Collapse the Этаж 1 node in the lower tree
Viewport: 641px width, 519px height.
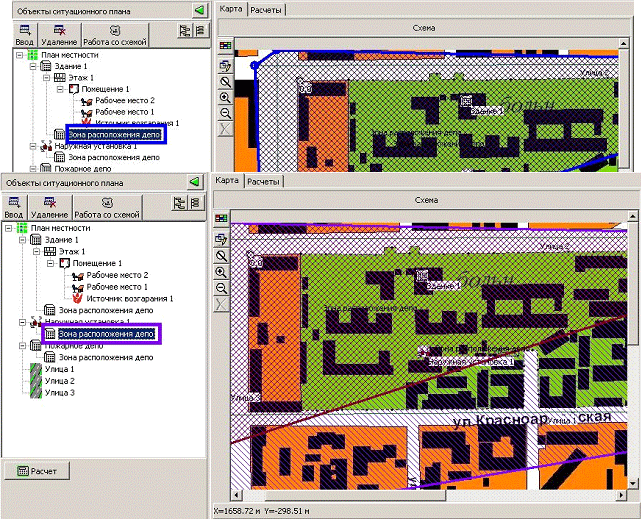pos(36,251)
